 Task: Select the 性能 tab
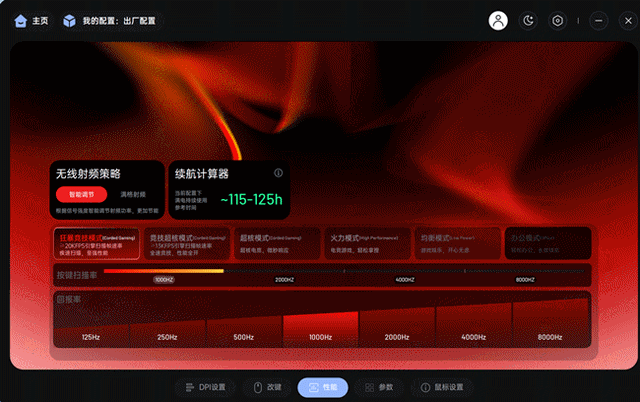pyautogui.click(x=324, y=387)
